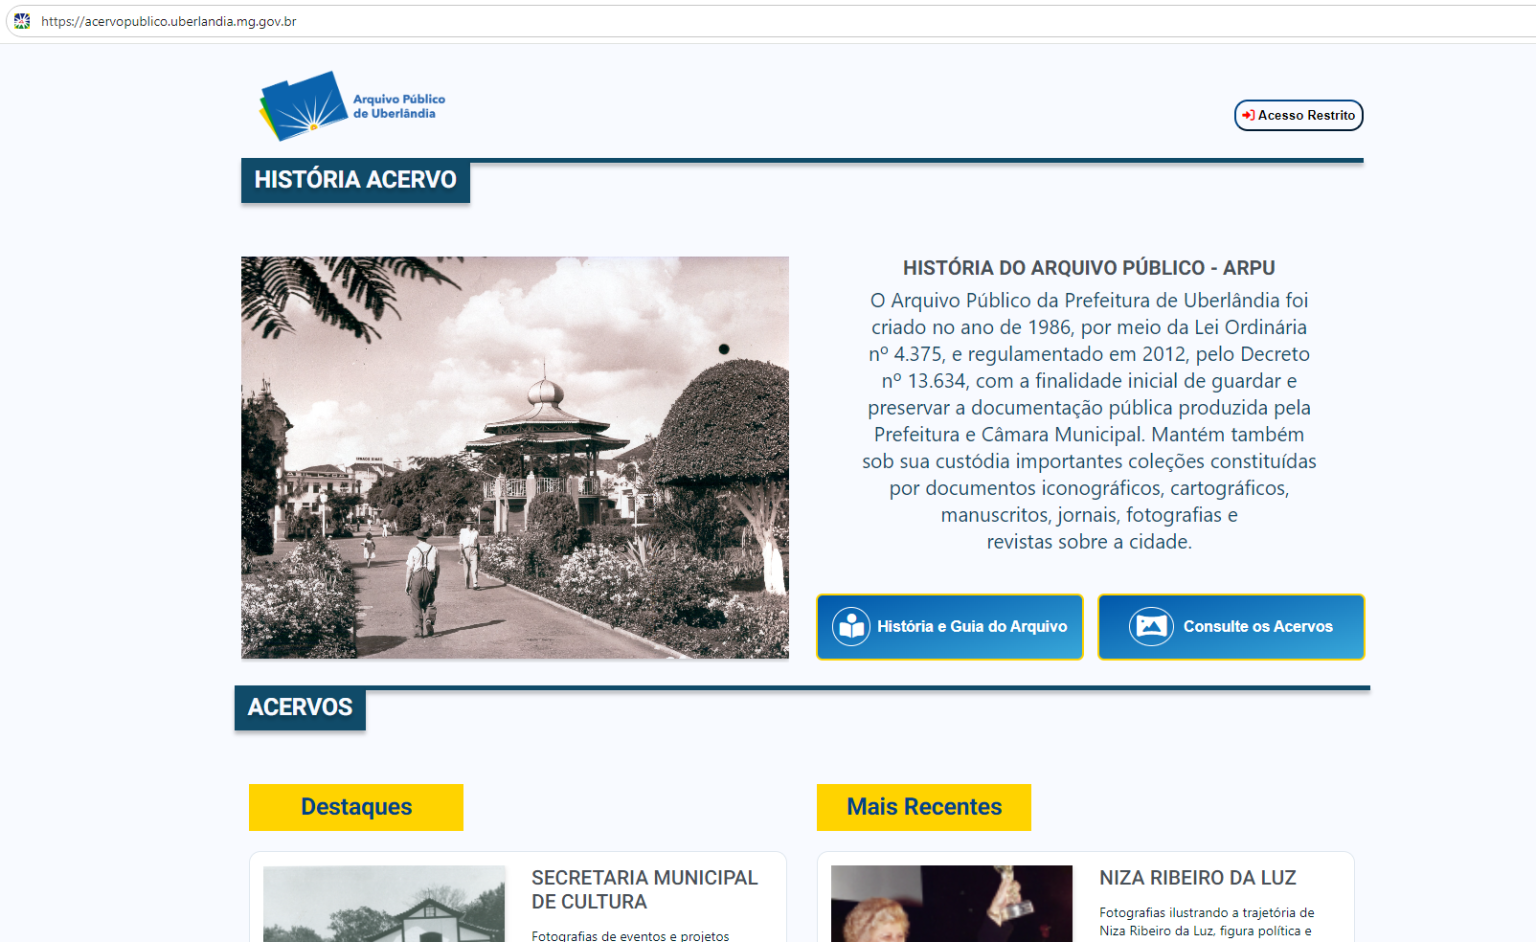Open História e Guia do Arquivo
Image resolution: width=1536 pixels, height=942 pixels.
pyautogui.click(x=950, y=627)
